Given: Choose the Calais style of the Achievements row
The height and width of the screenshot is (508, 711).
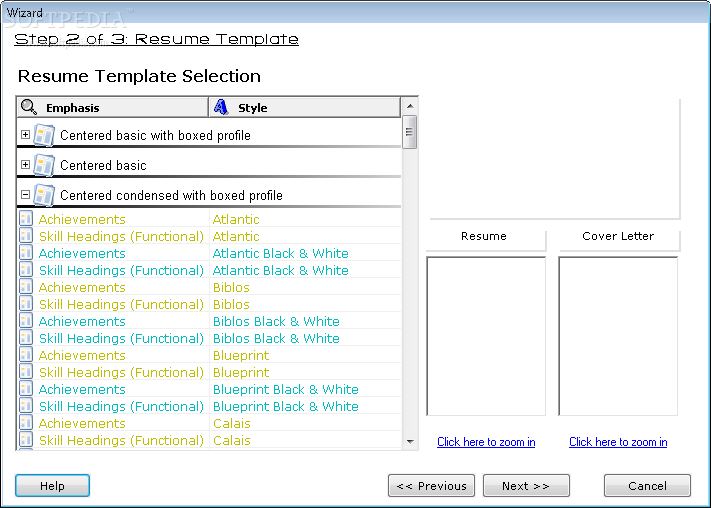Looking at the screenshot, I should 232,423.
